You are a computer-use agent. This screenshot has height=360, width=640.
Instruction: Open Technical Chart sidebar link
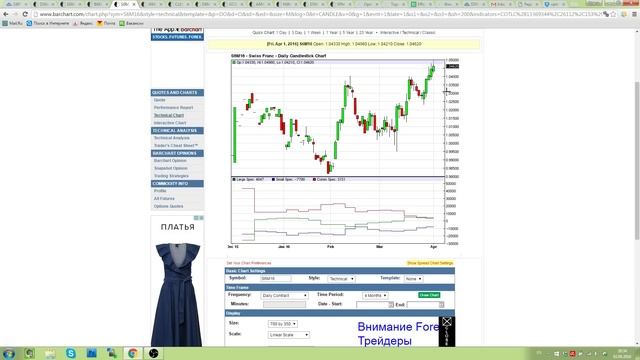pos(169,116)
